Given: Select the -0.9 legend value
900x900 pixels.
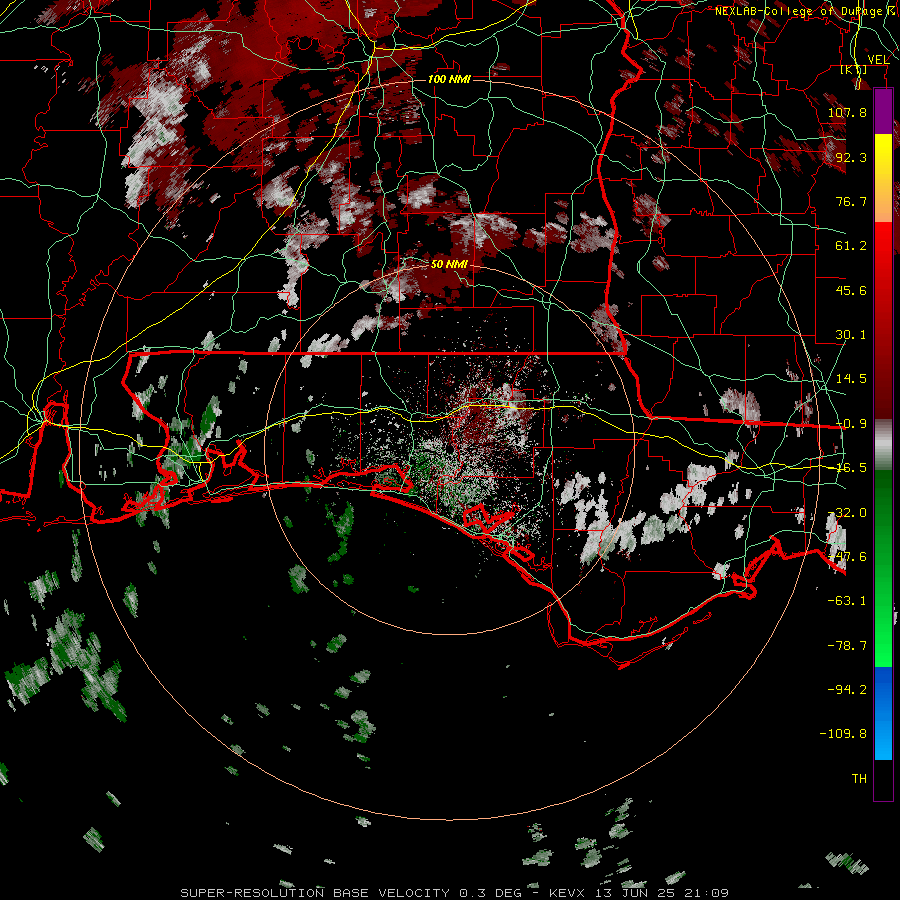Looking at the screenshot, I should [x=851, y=424].
